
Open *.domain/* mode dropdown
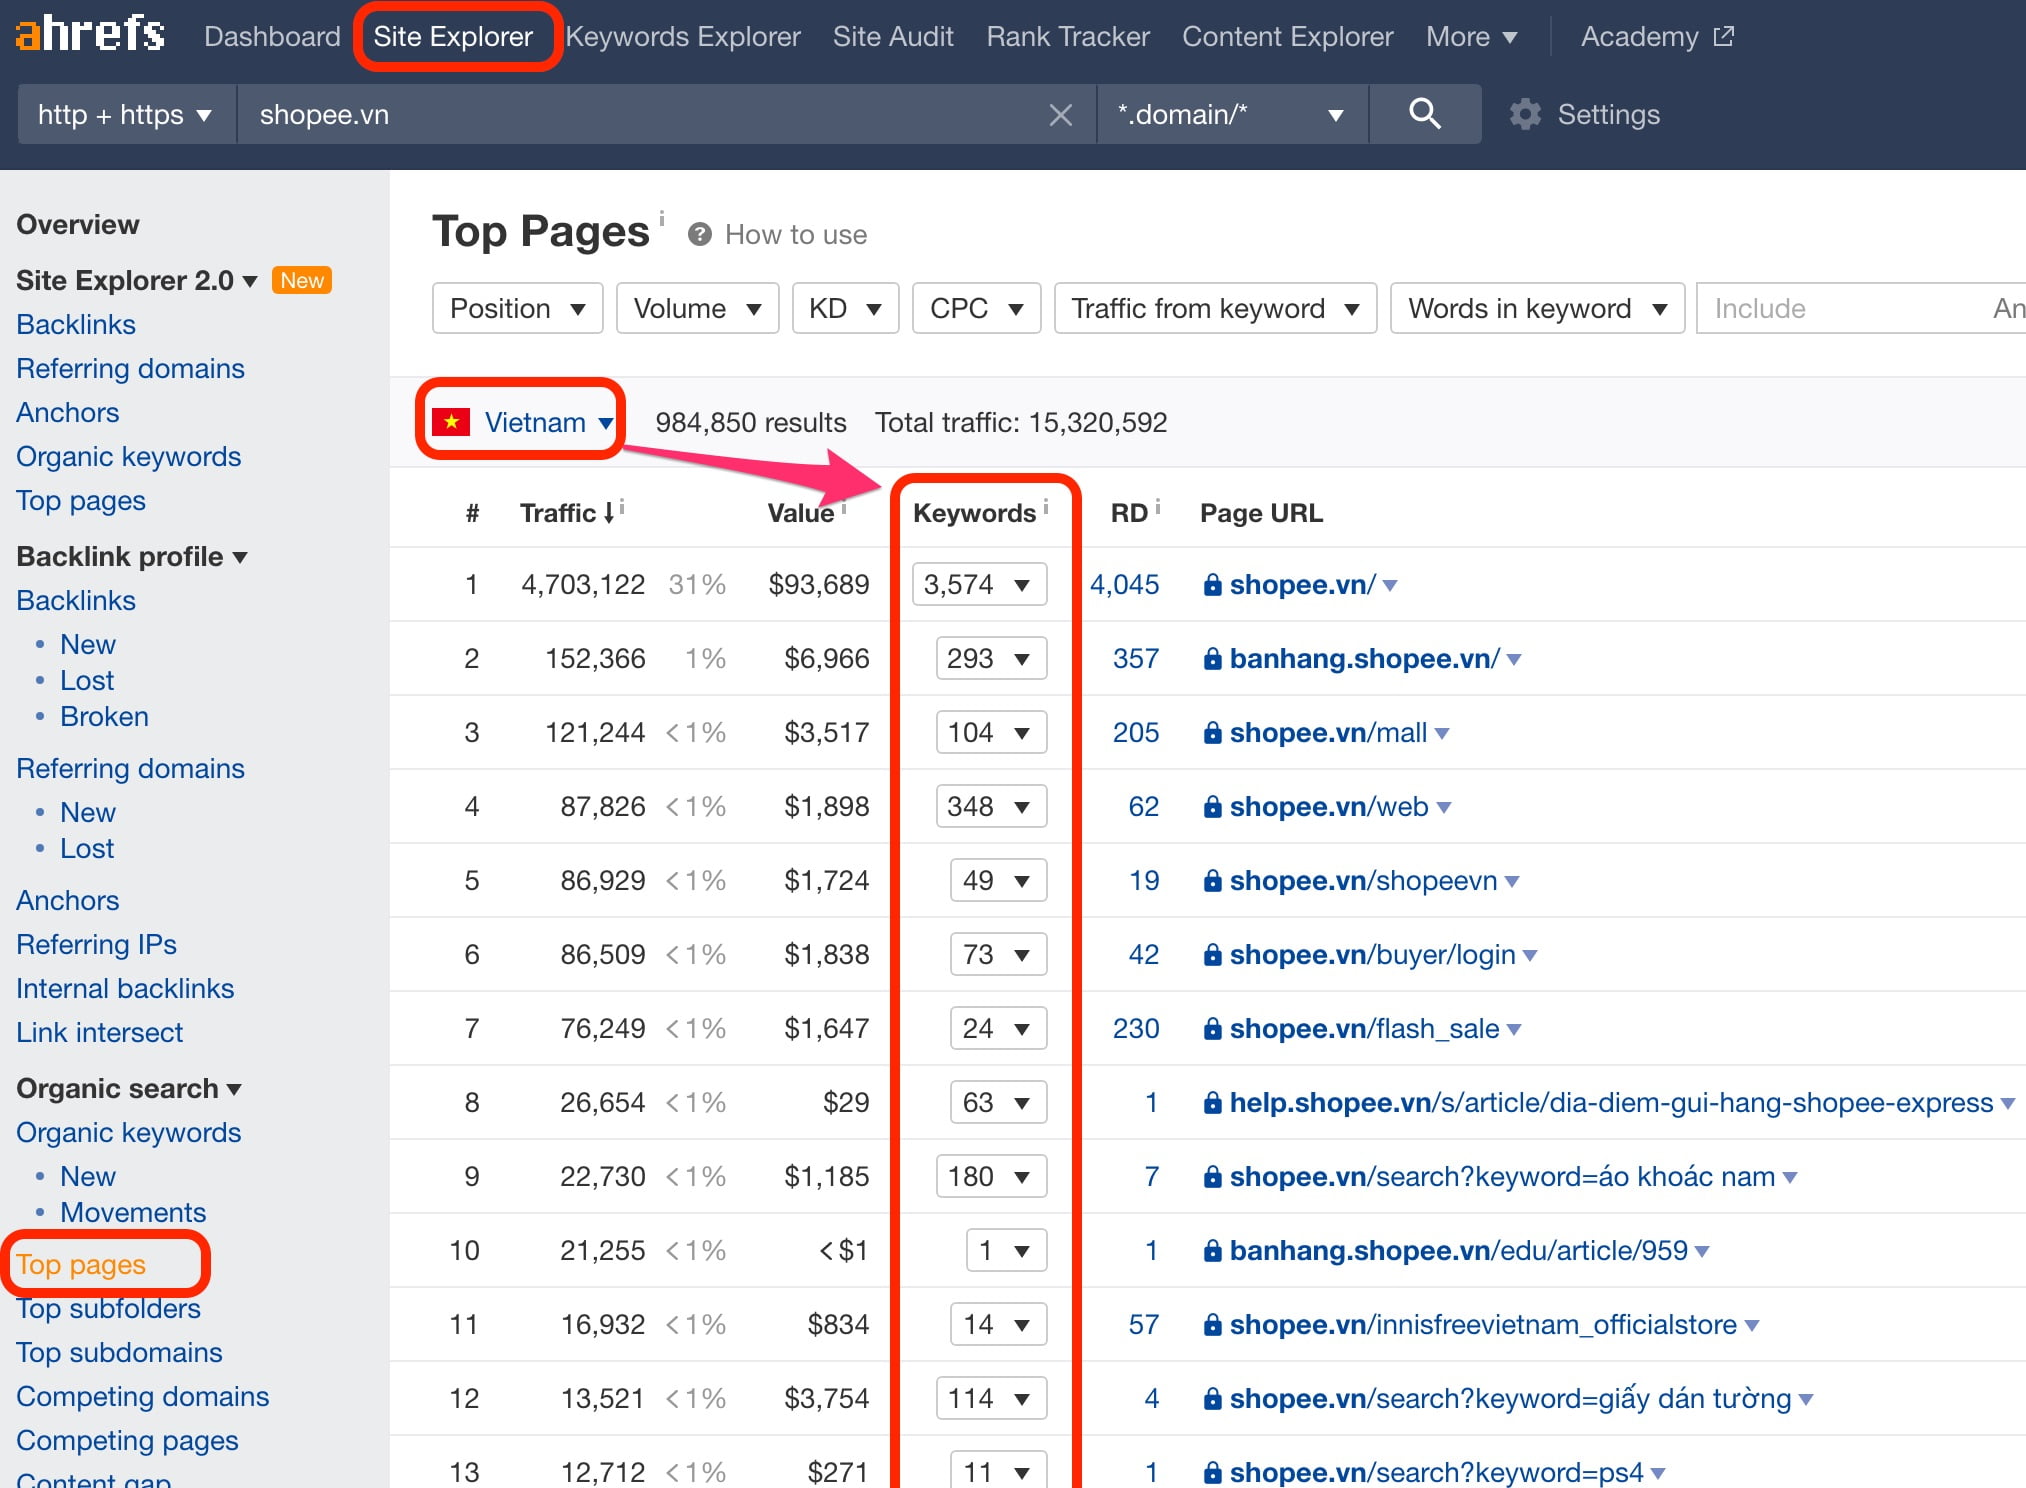coord(1232,114)
